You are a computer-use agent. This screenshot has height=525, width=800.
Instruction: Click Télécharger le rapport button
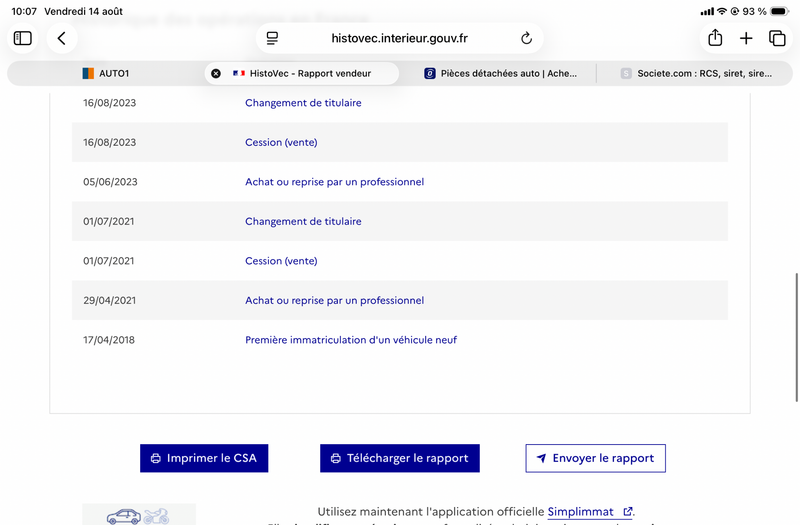399,458
